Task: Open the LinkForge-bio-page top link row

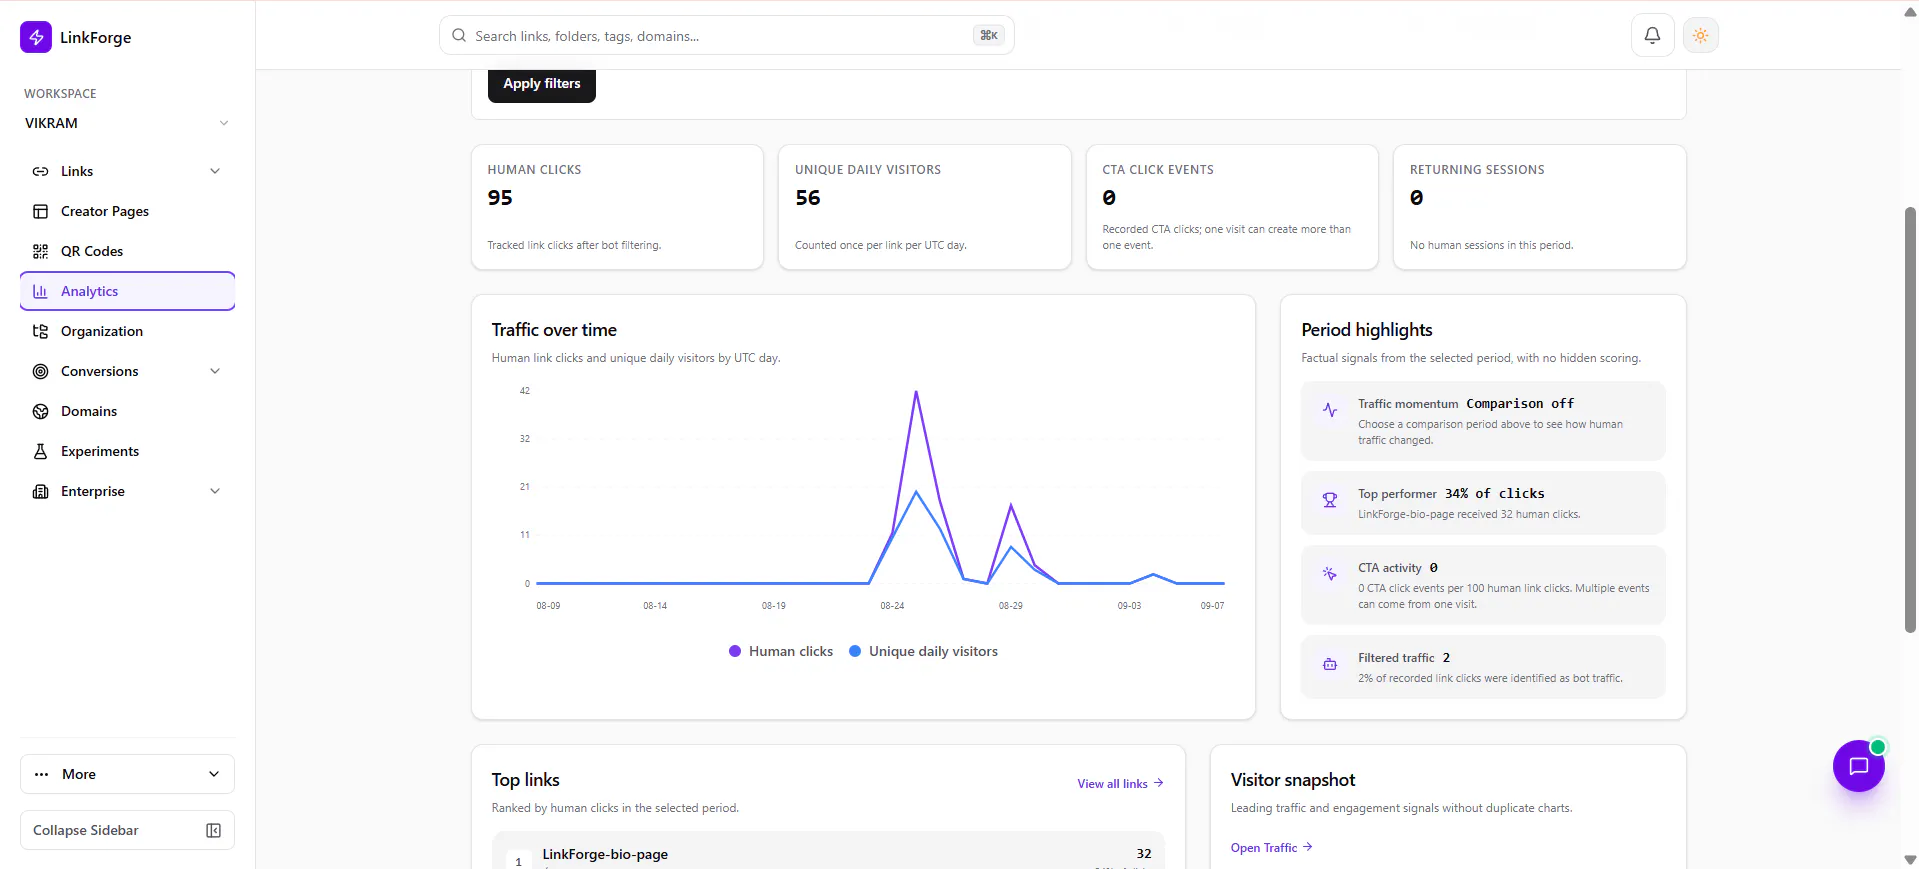Action: click(828, 852)
